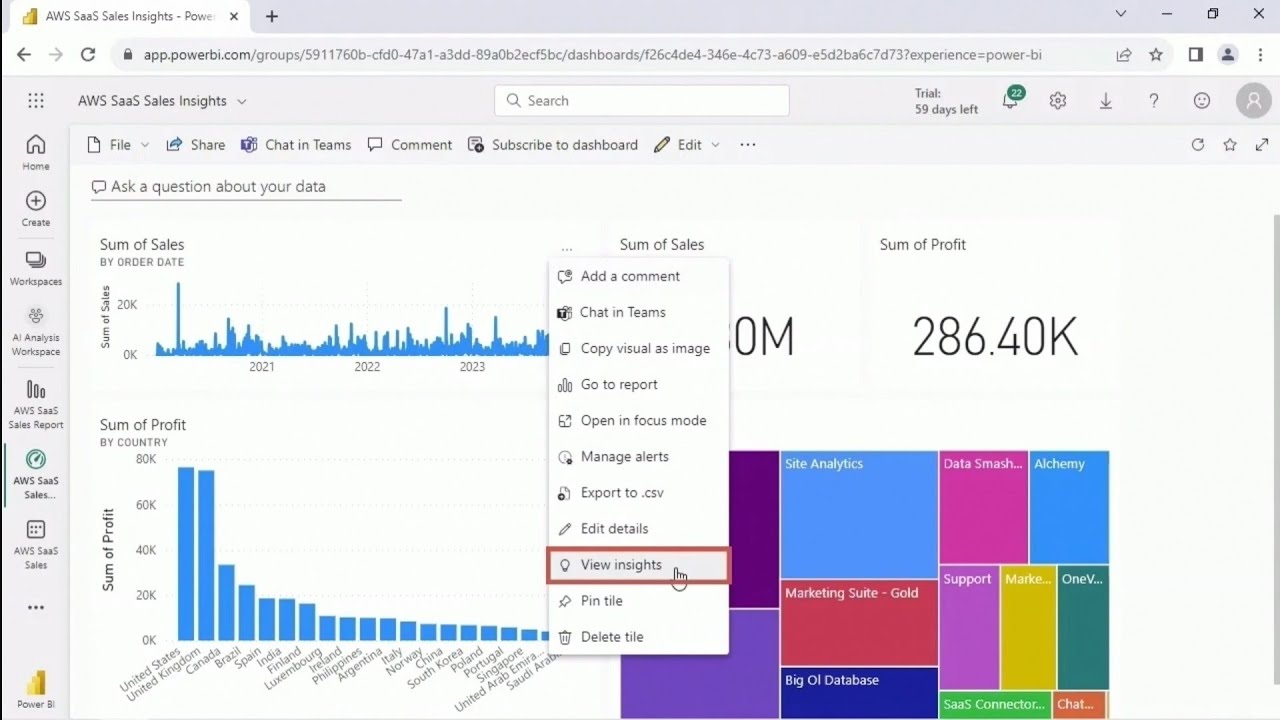
Task: Select the Big Ol Database treemap block
Action: pos(859,692)
